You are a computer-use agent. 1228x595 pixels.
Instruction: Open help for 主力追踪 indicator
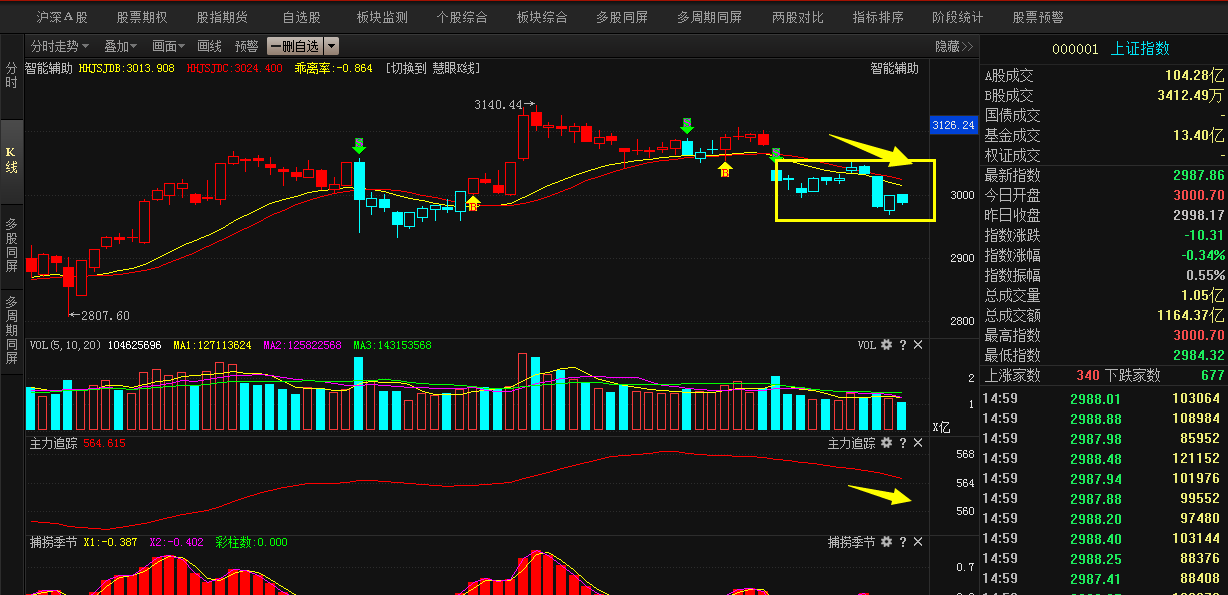pos(902,443)
